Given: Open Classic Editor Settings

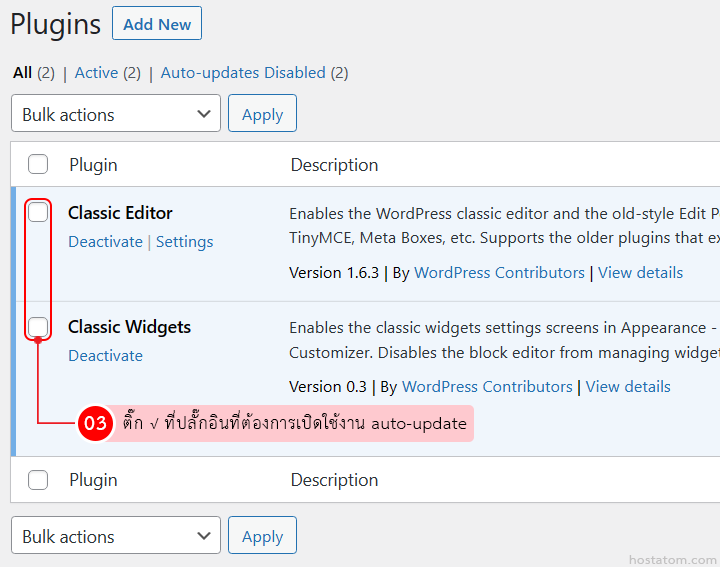Looking at the screenshot, I should [x=184, y=242].
